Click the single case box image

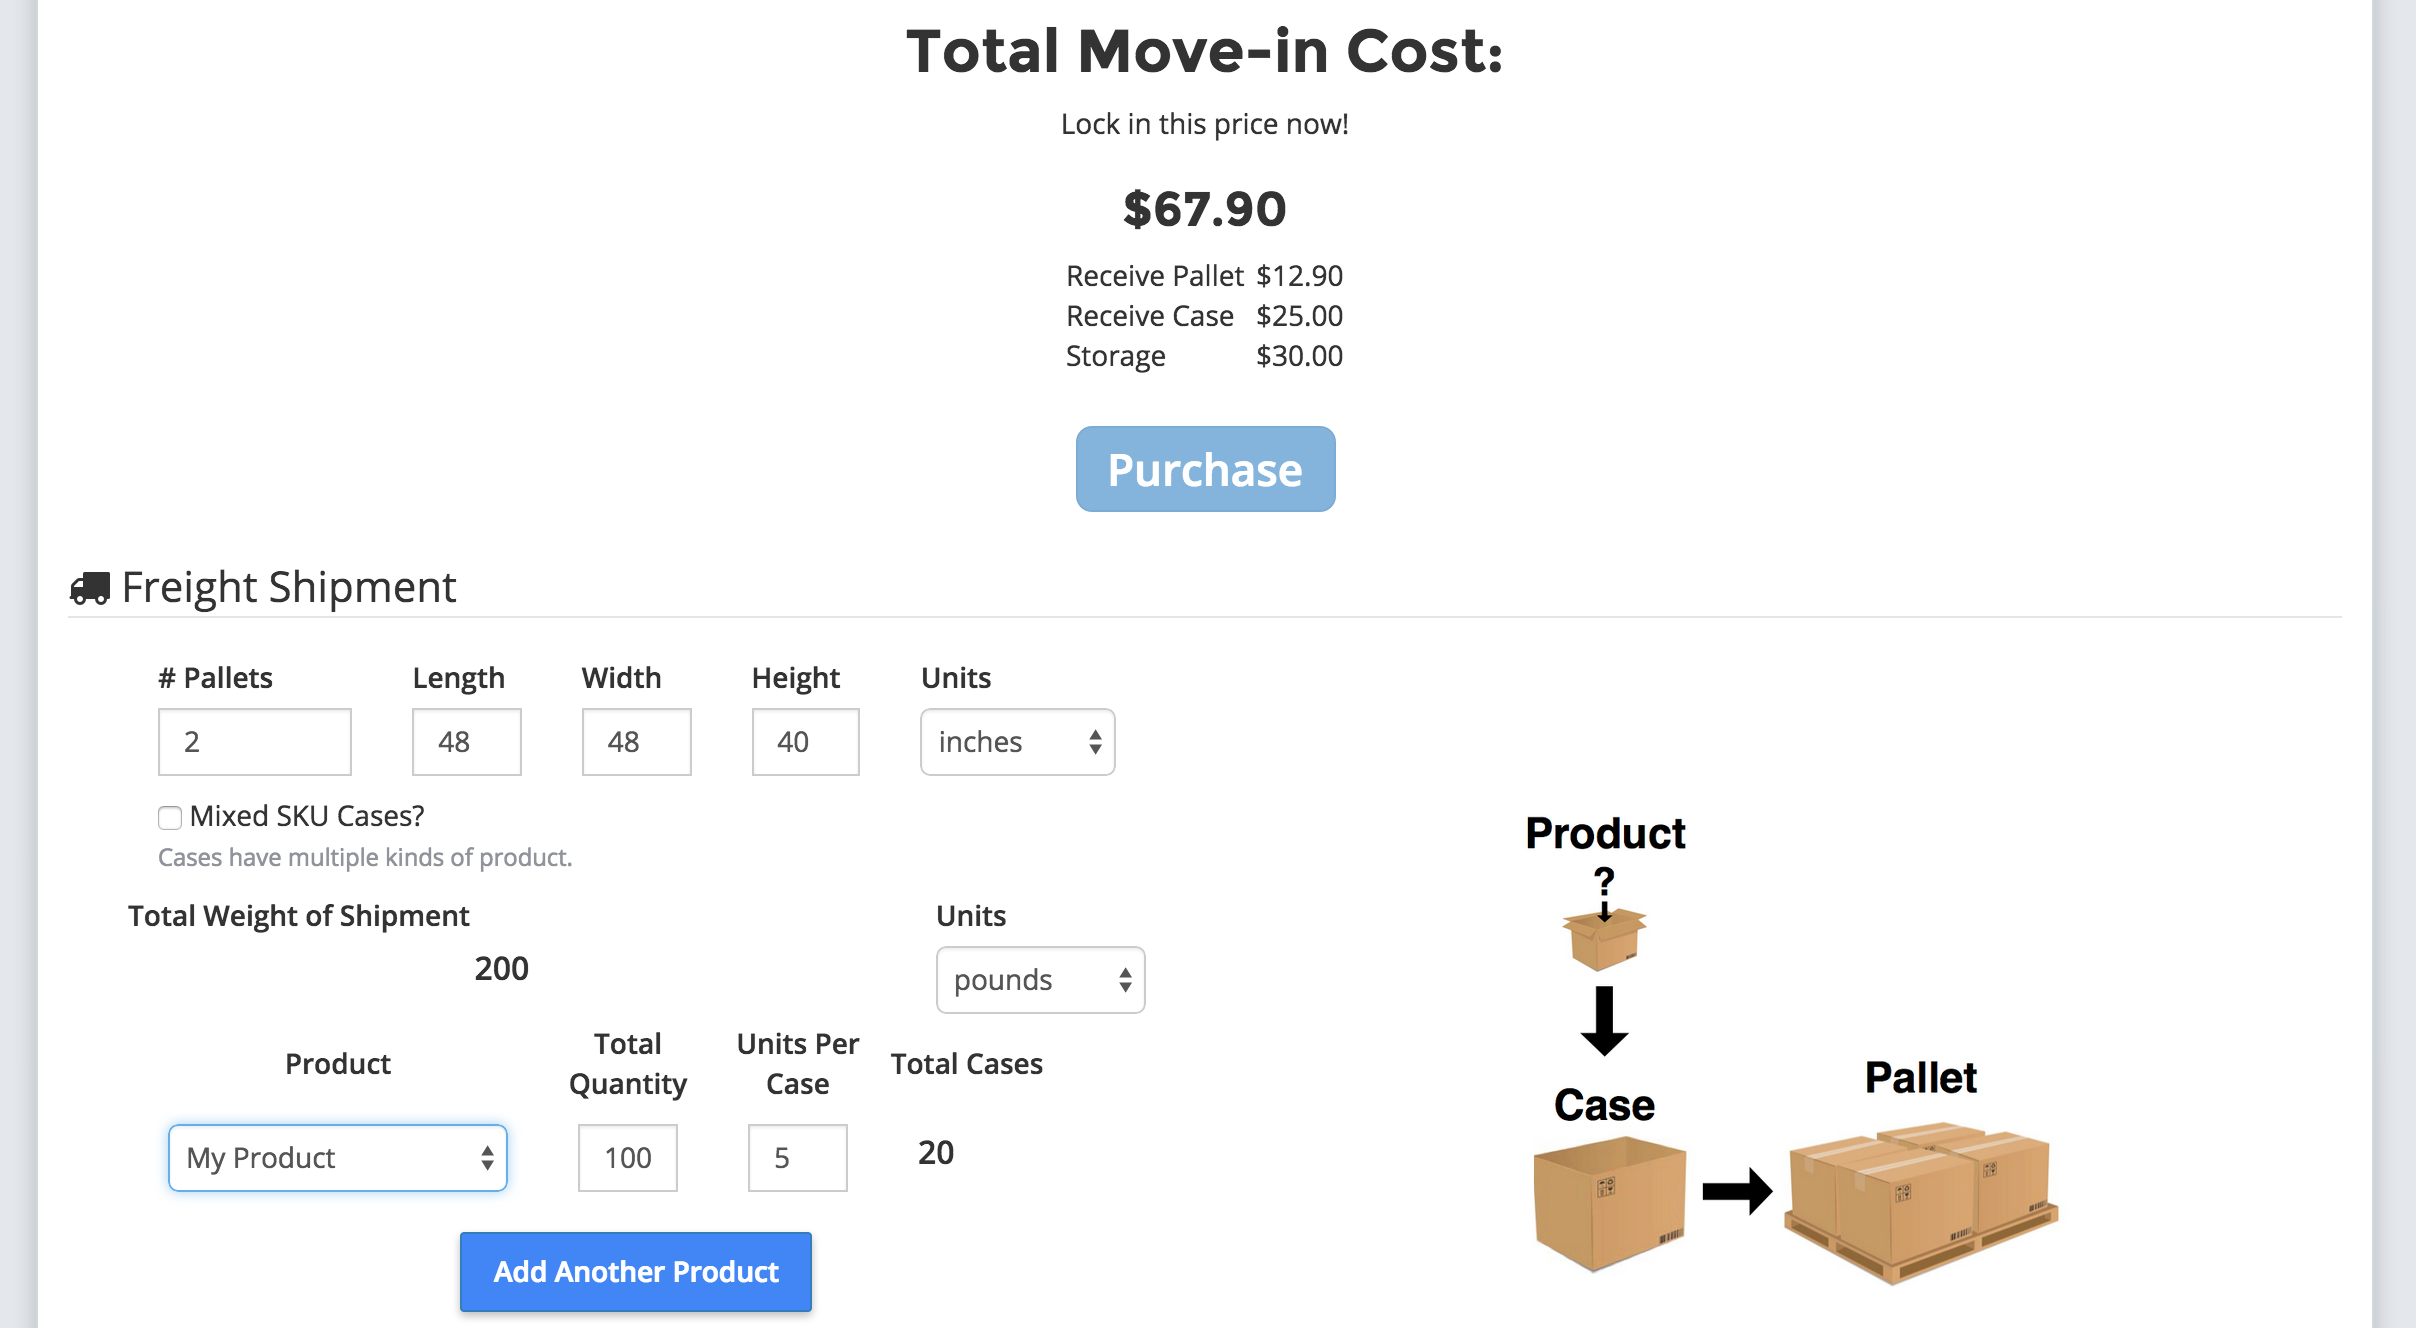click(1609, 1203)
